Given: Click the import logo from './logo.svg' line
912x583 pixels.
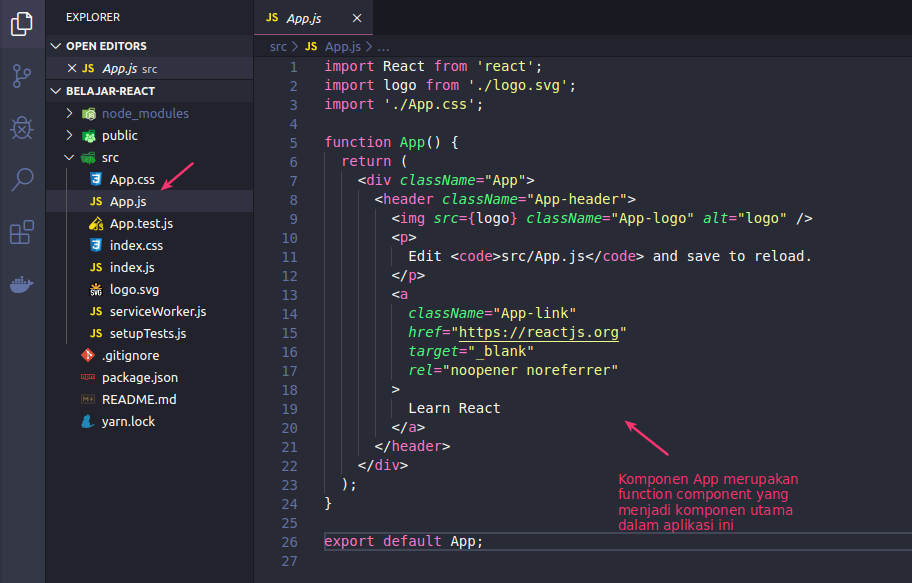Looking at the screenshot, I should pos(450,86).
